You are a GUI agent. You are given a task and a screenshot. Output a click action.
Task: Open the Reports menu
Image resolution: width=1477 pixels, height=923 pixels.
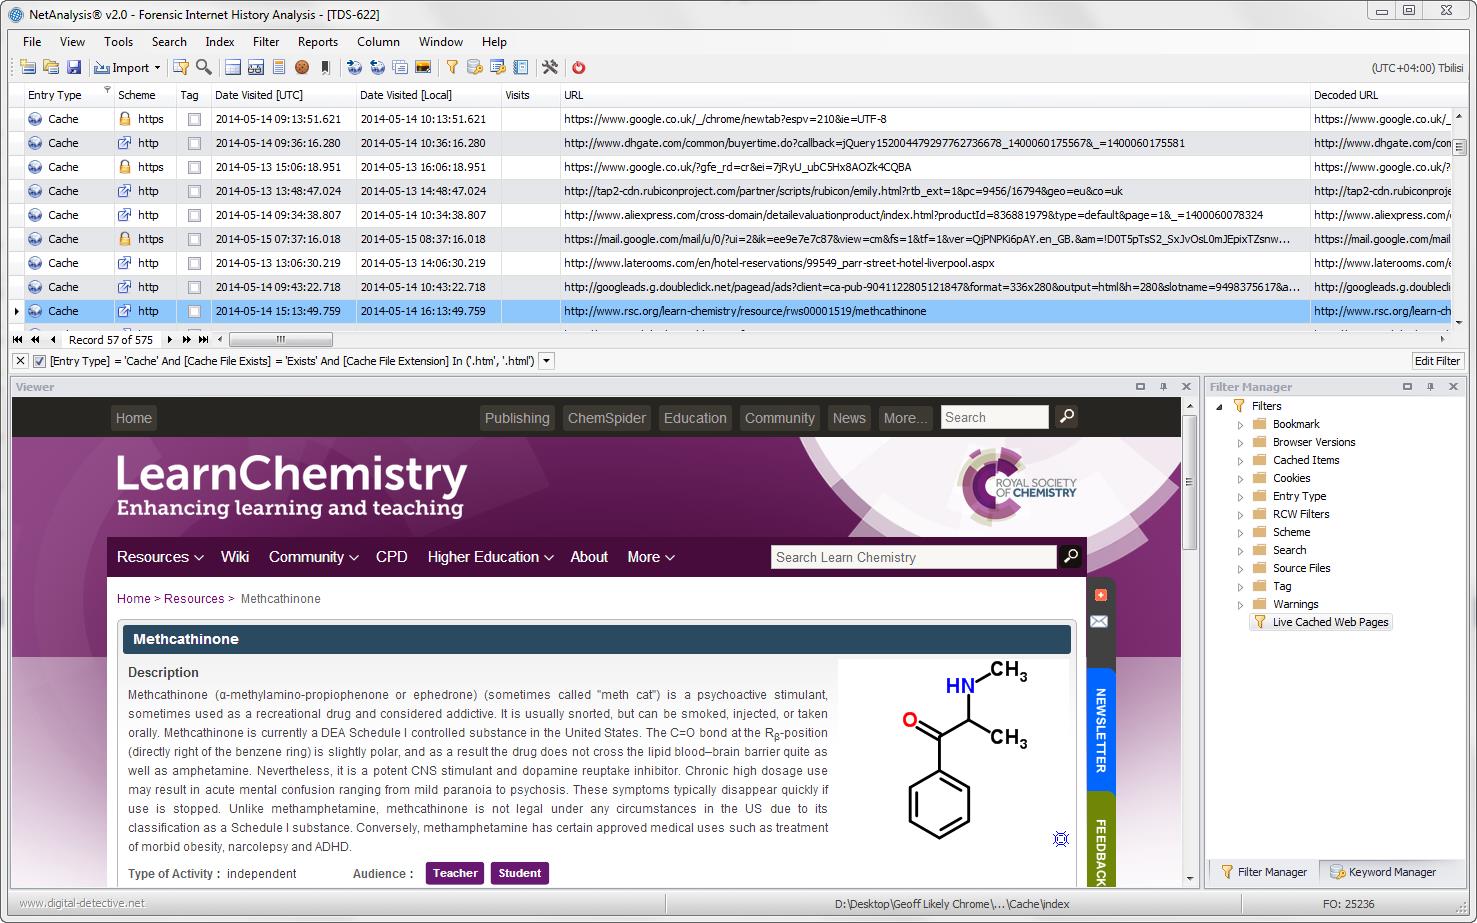pos(318,42)
